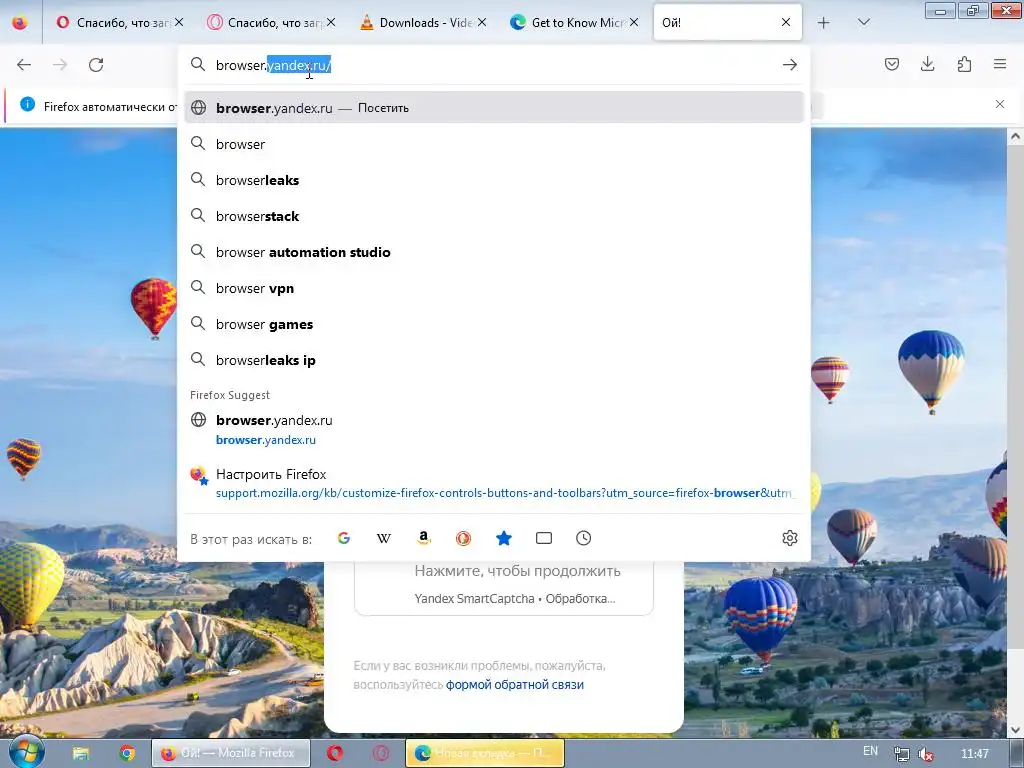Open the Downloads panel
The image size is (1024, 768).
point(927,64)
